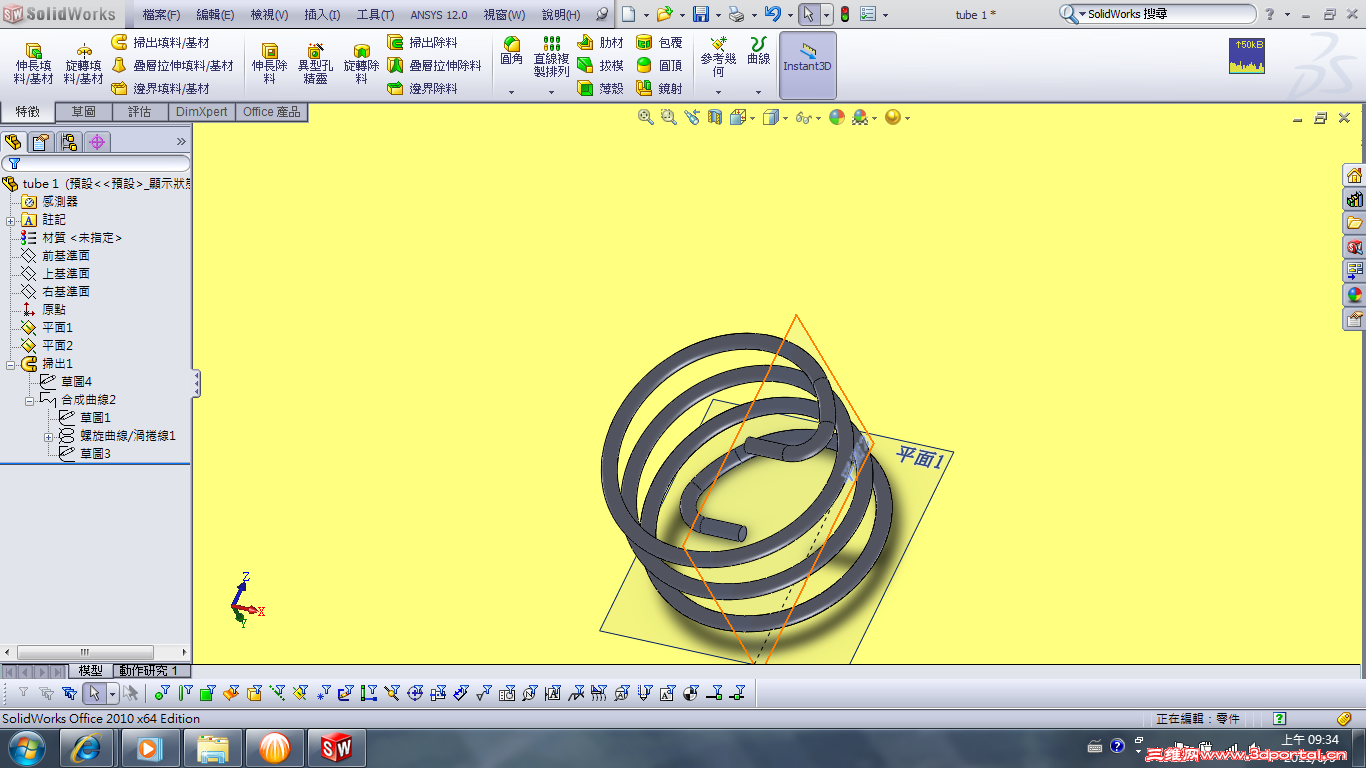The width and height of the screenshot is (1366, 768).
Task: Choose 掃出填料/基材 sweep boss tool
Action: [x=160, y=43]
